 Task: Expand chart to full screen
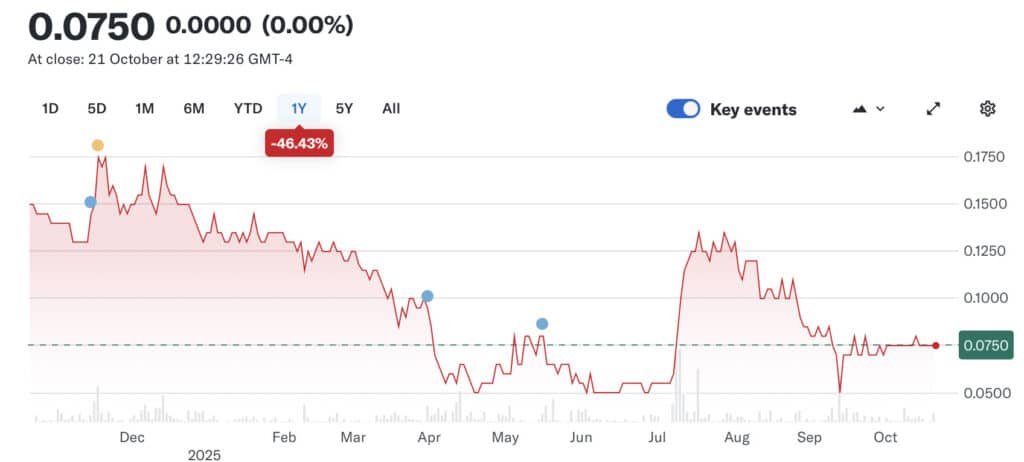point(934,109)
